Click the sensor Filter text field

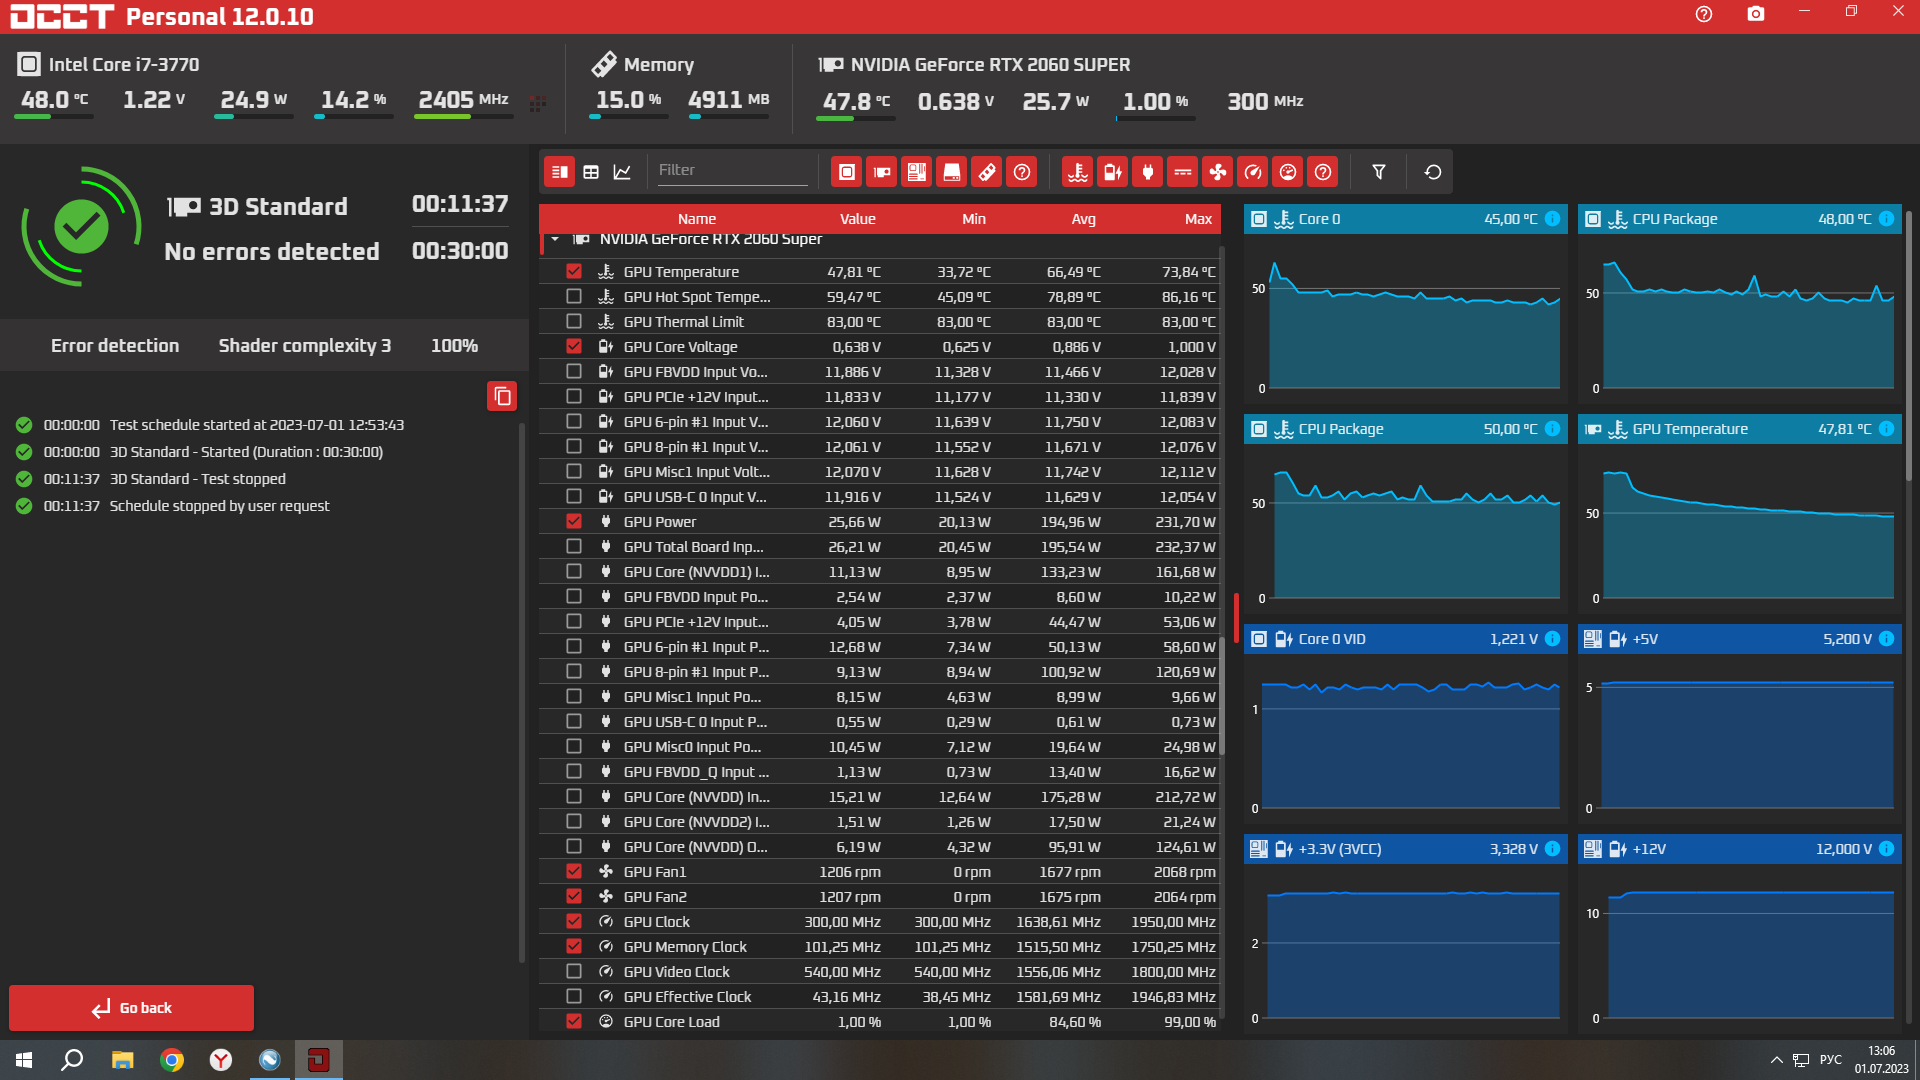[x=731, y=170]
